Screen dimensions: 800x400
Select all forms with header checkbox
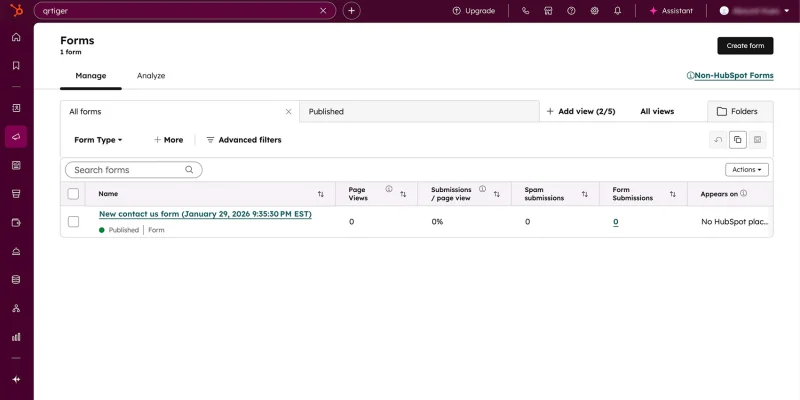pyautogui.click(x=73, y=194)
